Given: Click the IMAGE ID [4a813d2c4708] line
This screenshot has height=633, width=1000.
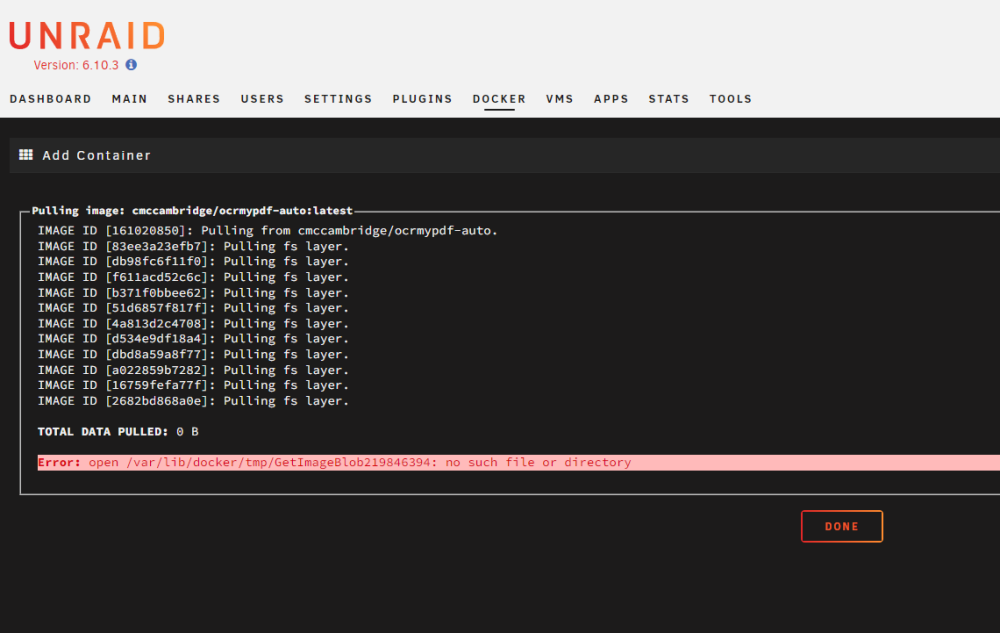Looking at the screenshot, I should pyautogui.click(x=193, y=323).
